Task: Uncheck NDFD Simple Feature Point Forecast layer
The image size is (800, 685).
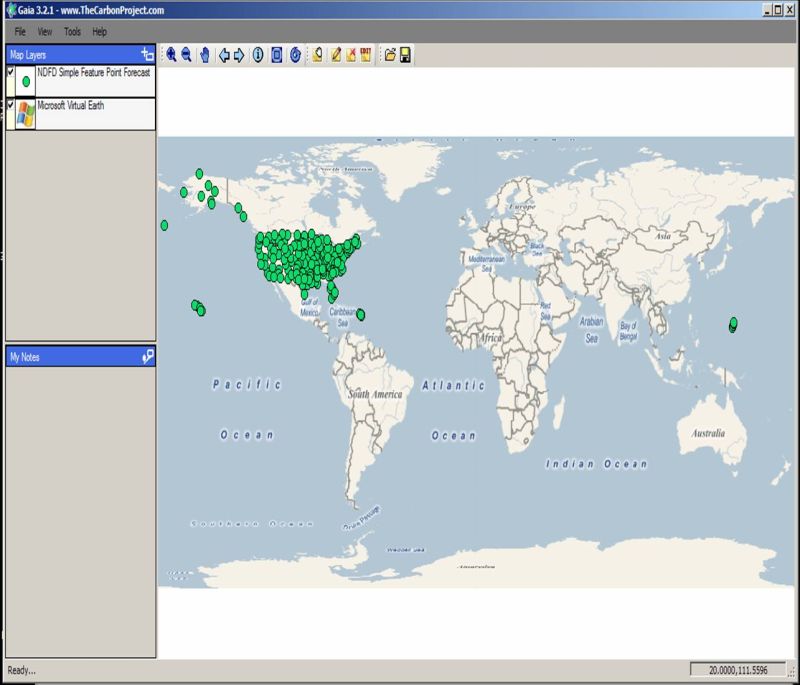Action: click(x=10, y=72)
